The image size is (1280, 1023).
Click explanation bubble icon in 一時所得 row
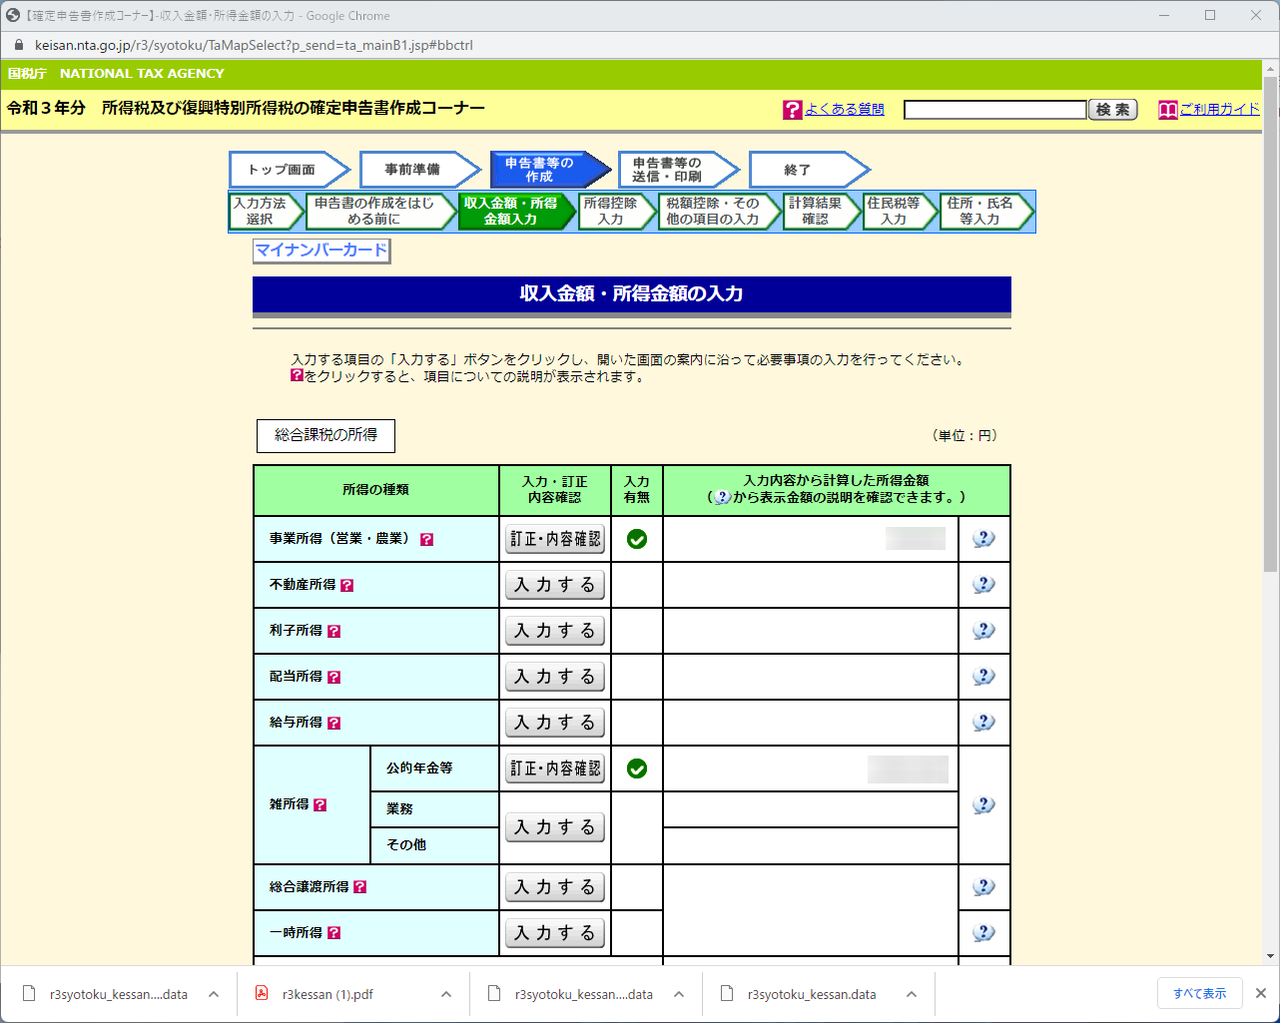984,933
